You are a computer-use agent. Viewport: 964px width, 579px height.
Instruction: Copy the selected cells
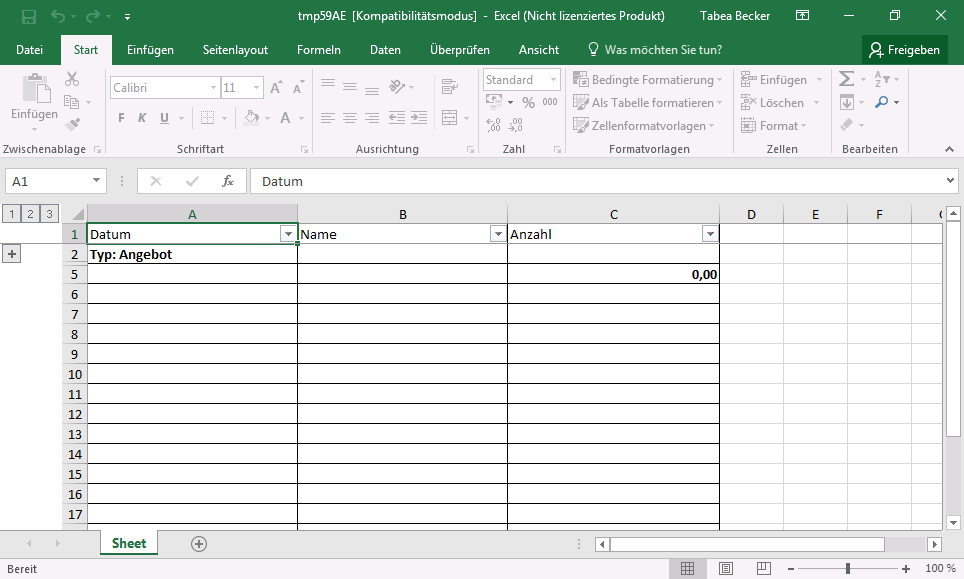(x=71, y=102)
